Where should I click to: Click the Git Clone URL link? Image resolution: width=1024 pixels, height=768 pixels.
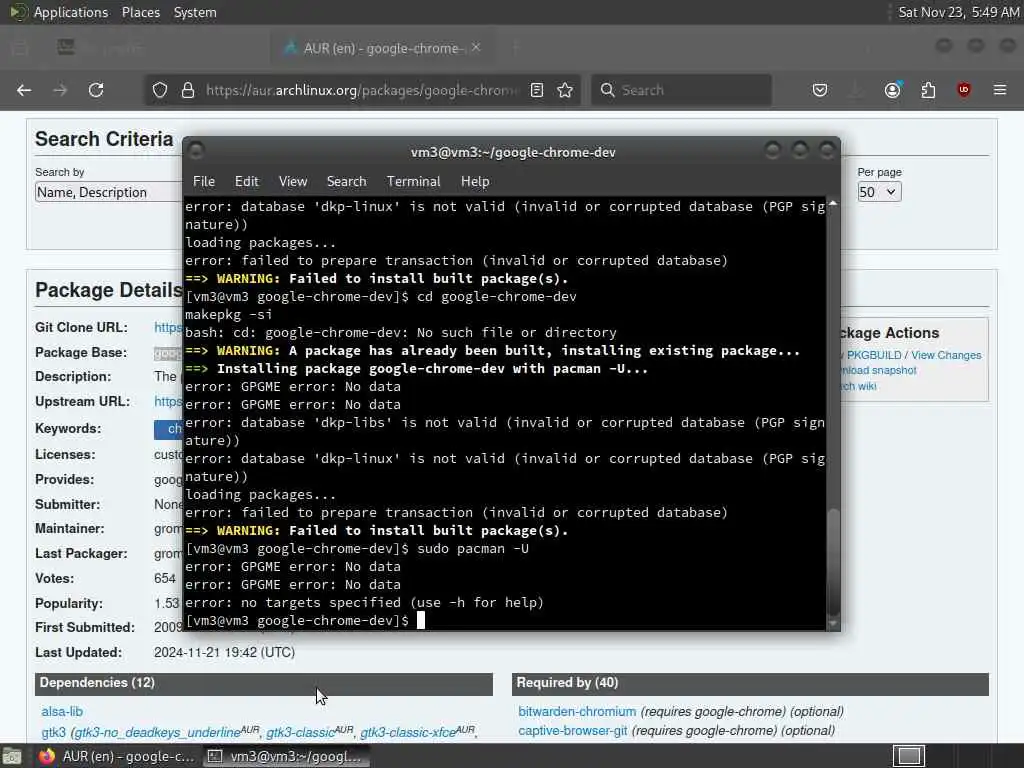[x=168, y=327]
